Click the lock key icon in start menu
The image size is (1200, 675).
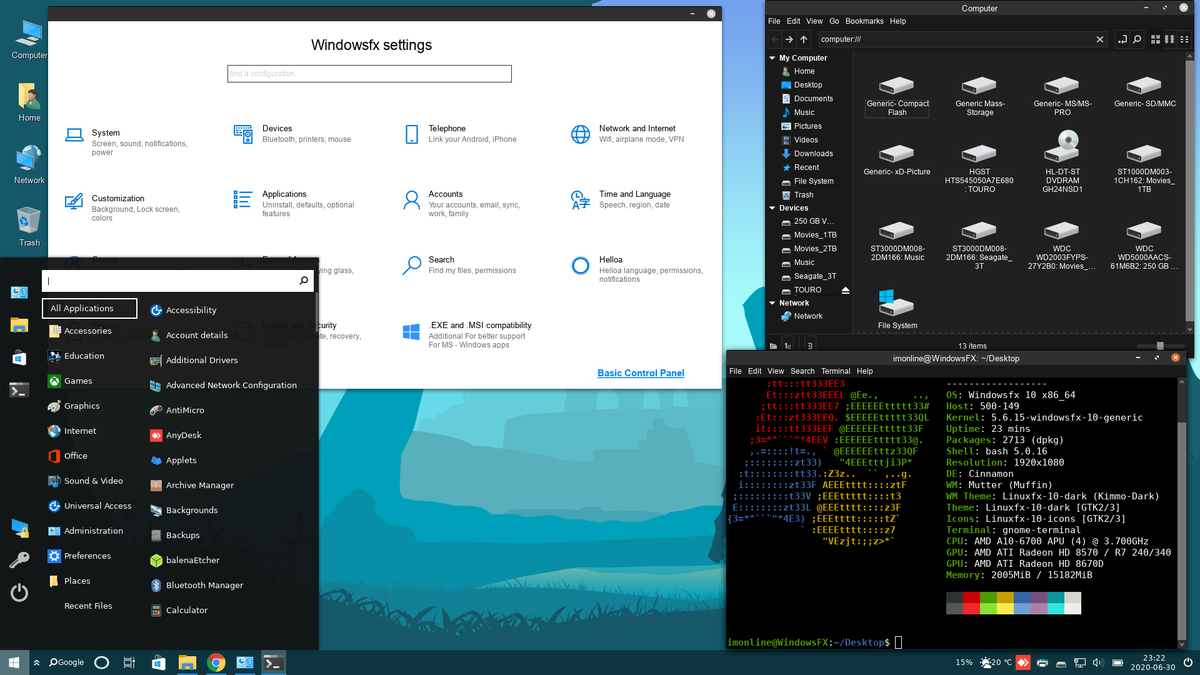pyautogui.click(x=19, y=560)
